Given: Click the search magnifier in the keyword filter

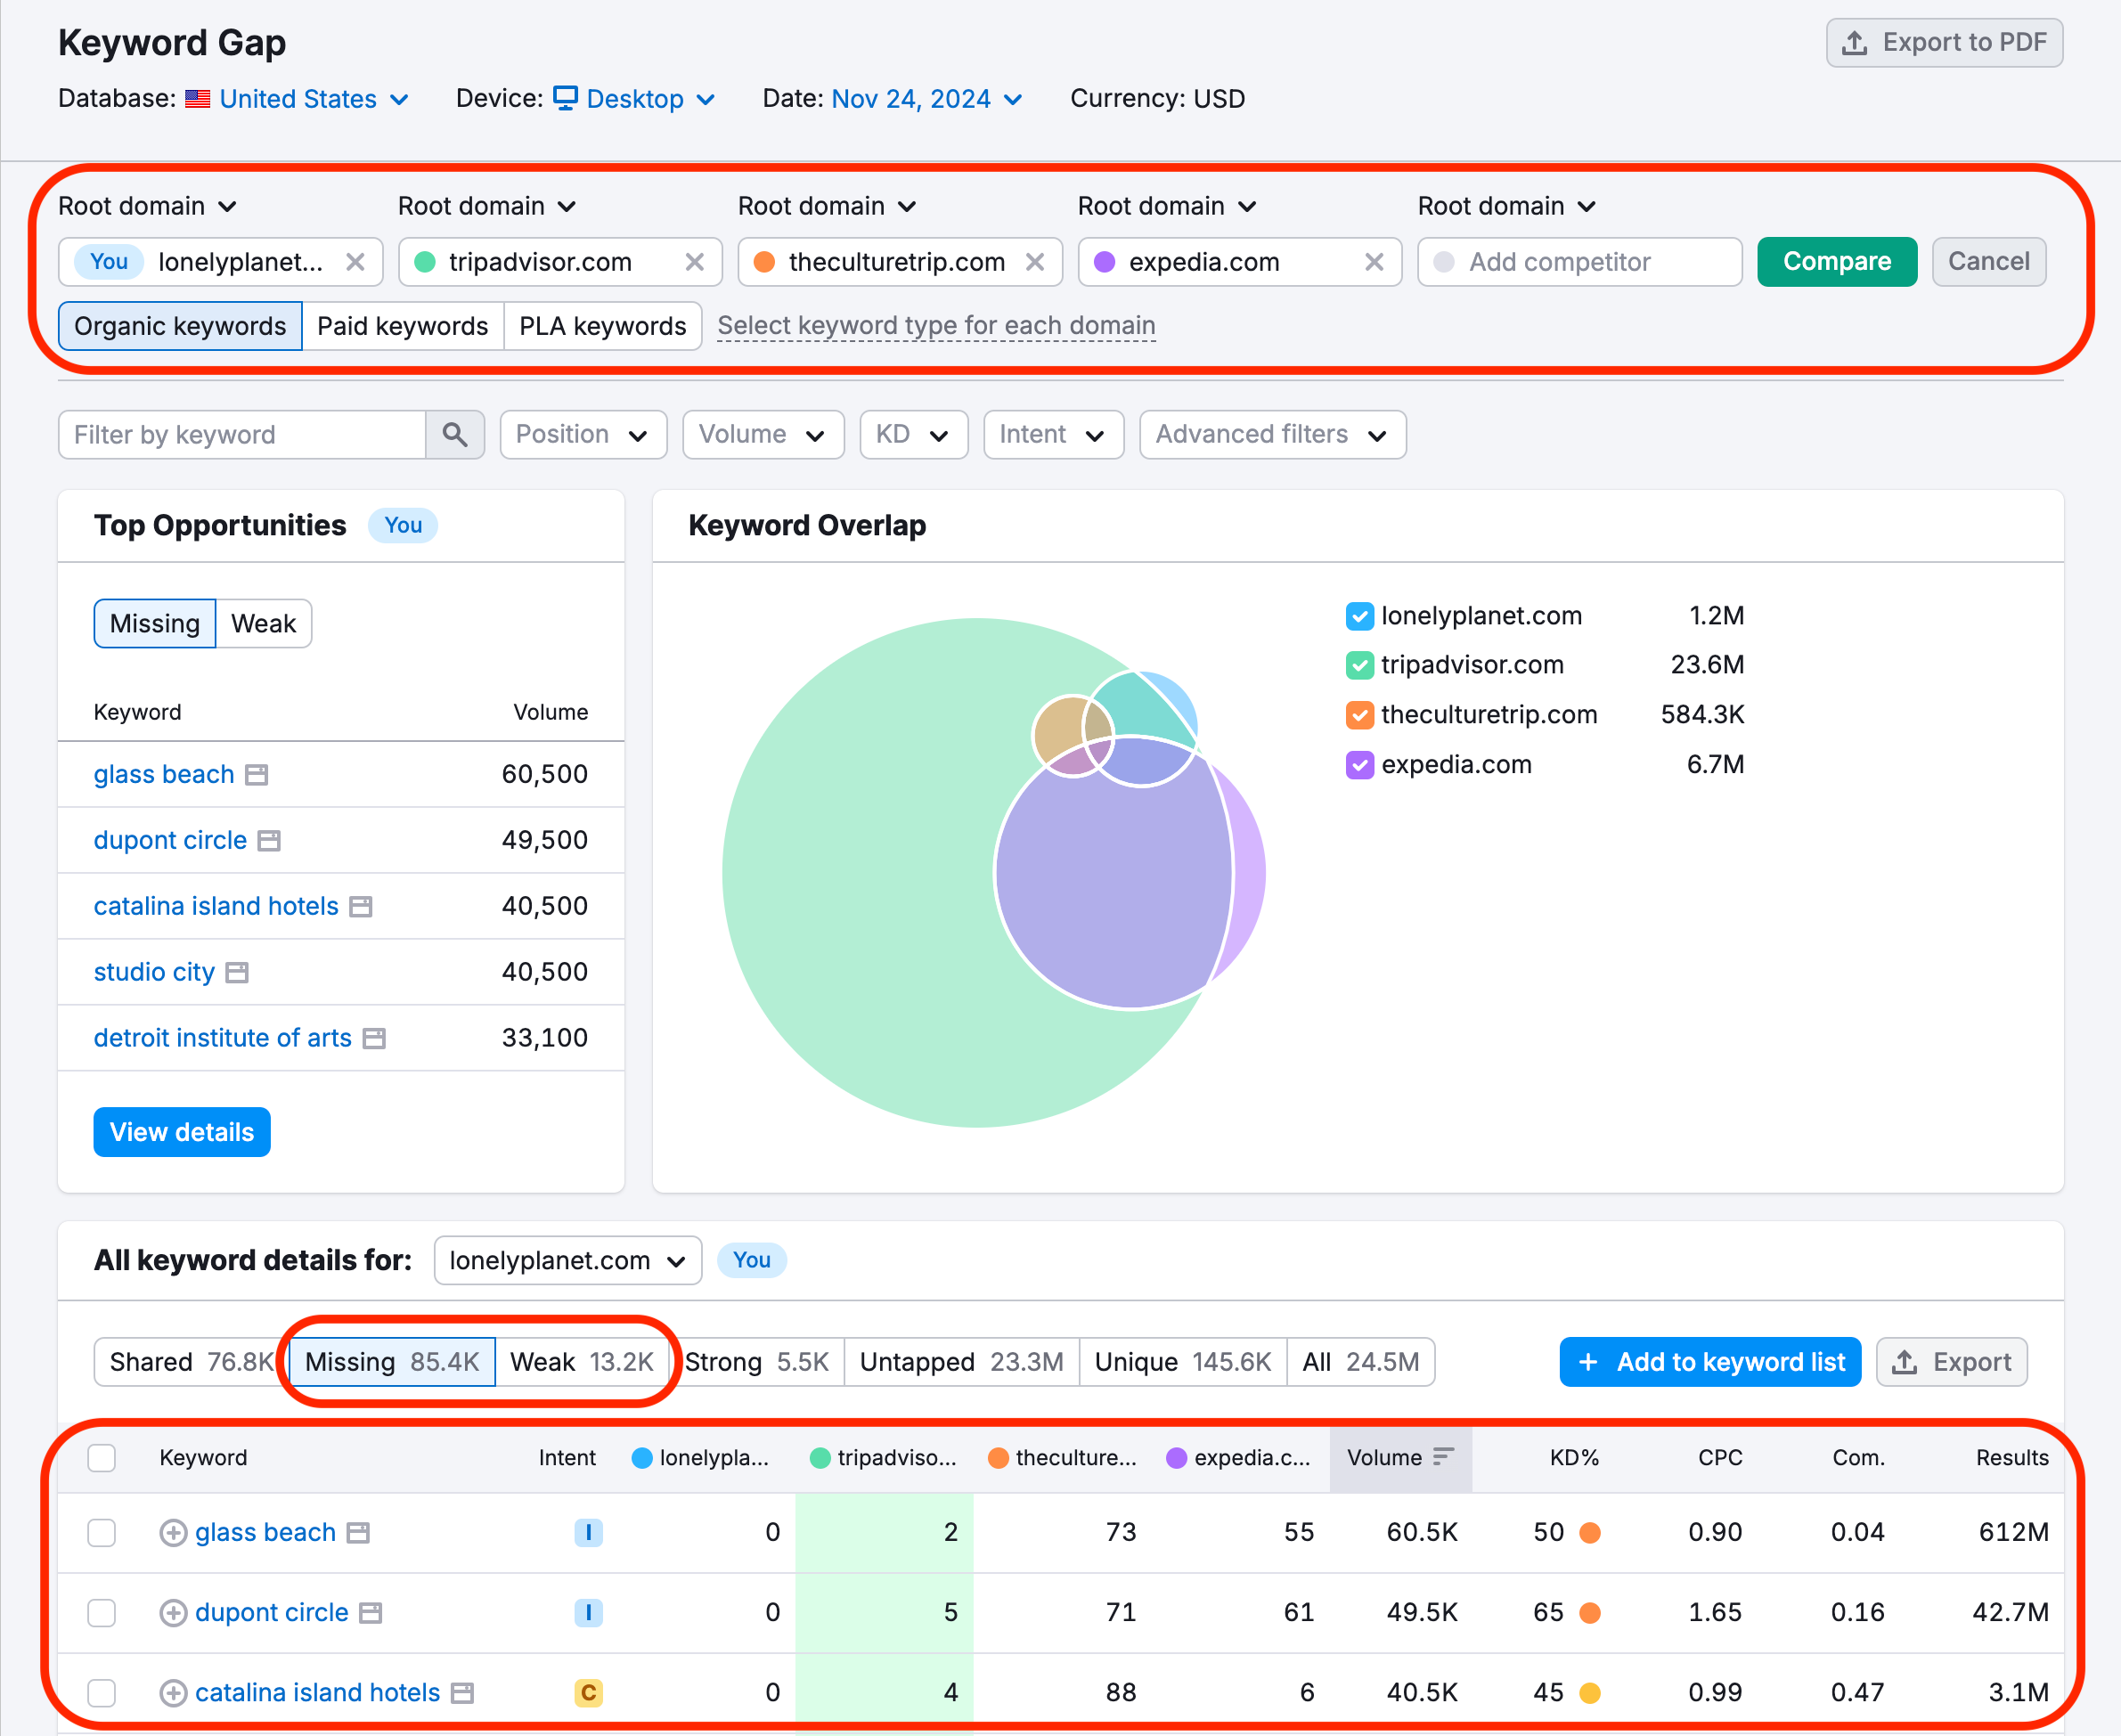Looking at the screenshot, I should (455, 434).
